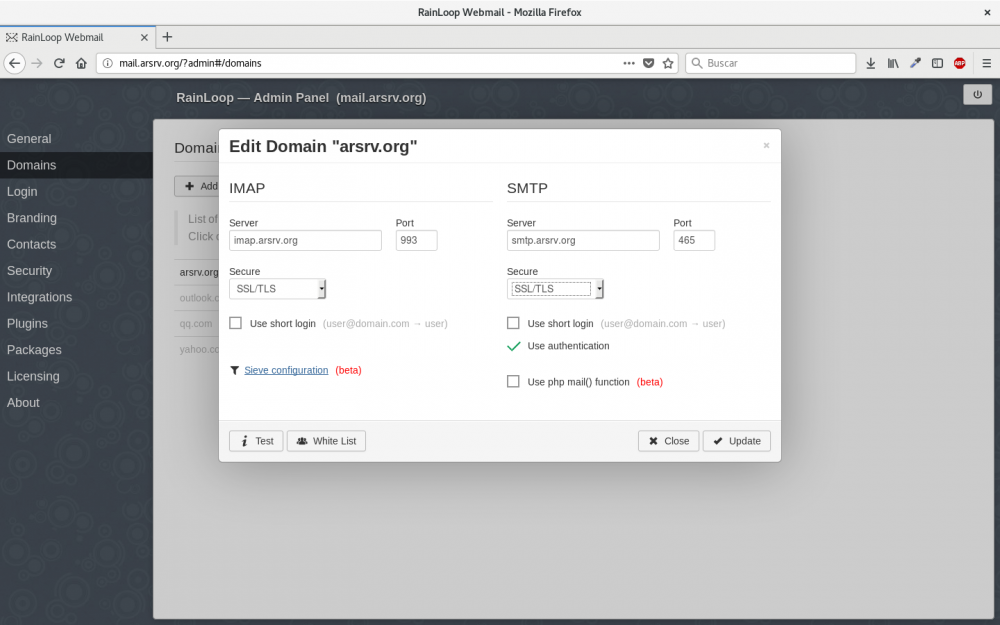The height and width of the screenshot is (625, 1000).
Task: Click the admin panel power logout button
Action: tap(977, 94)
